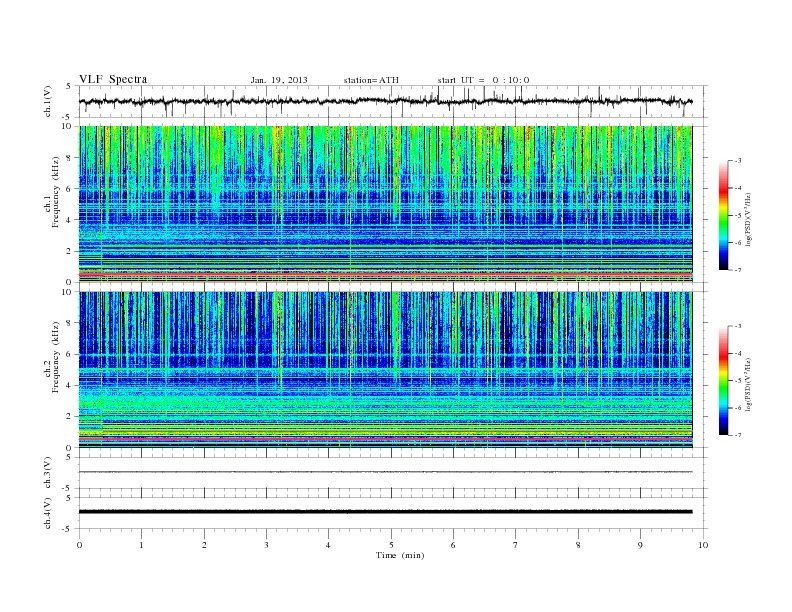This screenshot has width=792, height=612.
Task: Click the "-7" tick on ch.2 colorbar
Action: (737, 435)
